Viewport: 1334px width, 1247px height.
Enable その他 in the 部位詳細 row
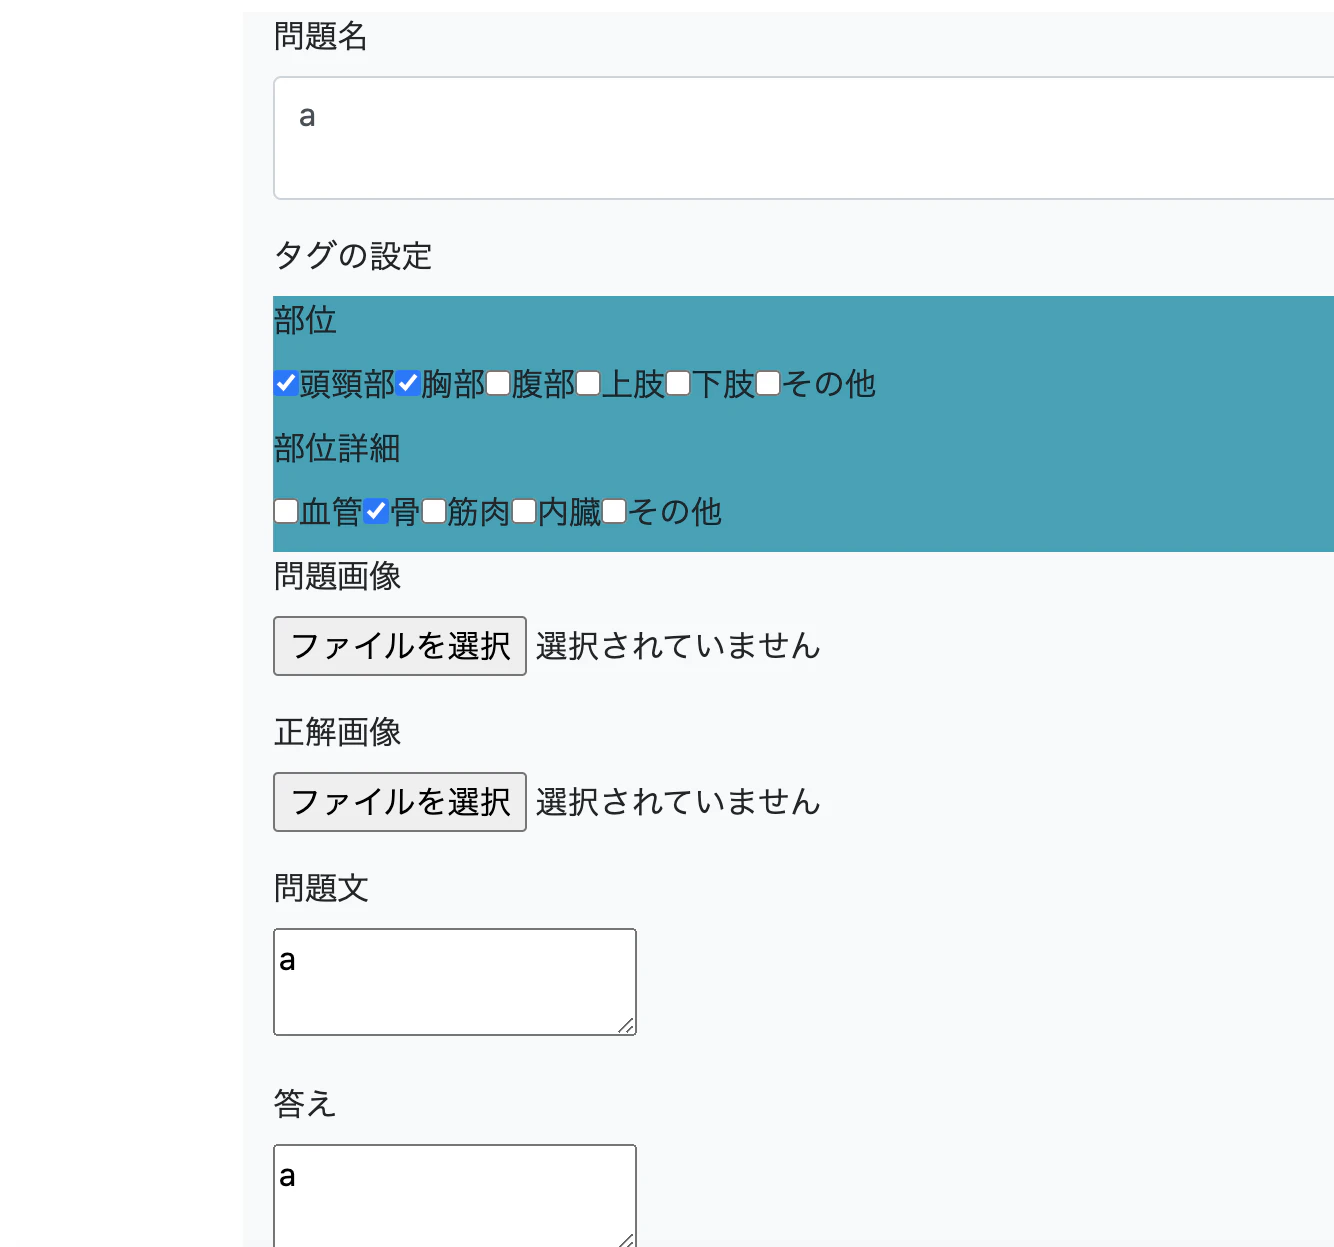click(613, 511)
